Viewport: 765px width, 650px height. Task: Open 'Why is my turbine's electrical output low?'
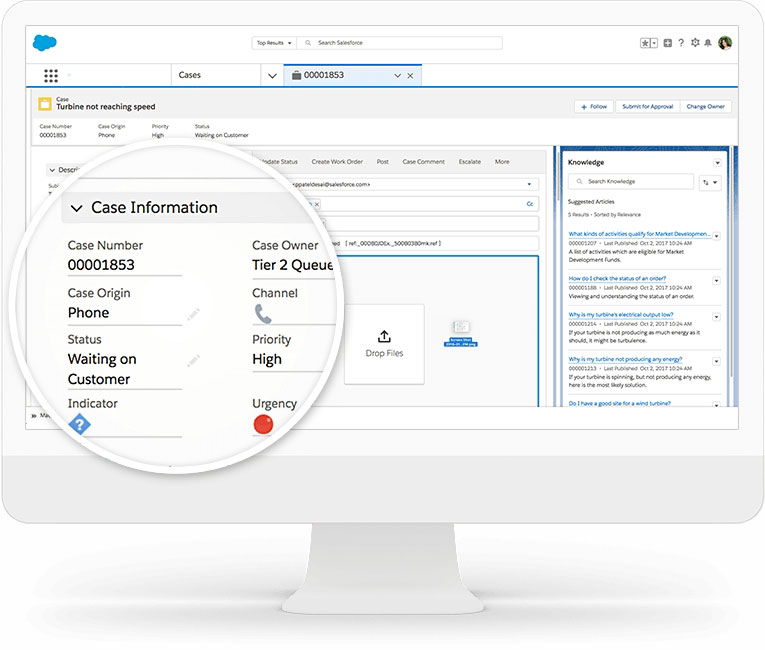point(621,315)
